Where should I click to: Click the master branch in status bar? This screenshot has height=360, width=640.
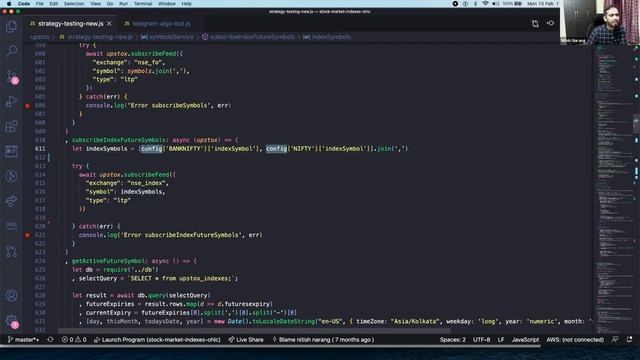24,340
